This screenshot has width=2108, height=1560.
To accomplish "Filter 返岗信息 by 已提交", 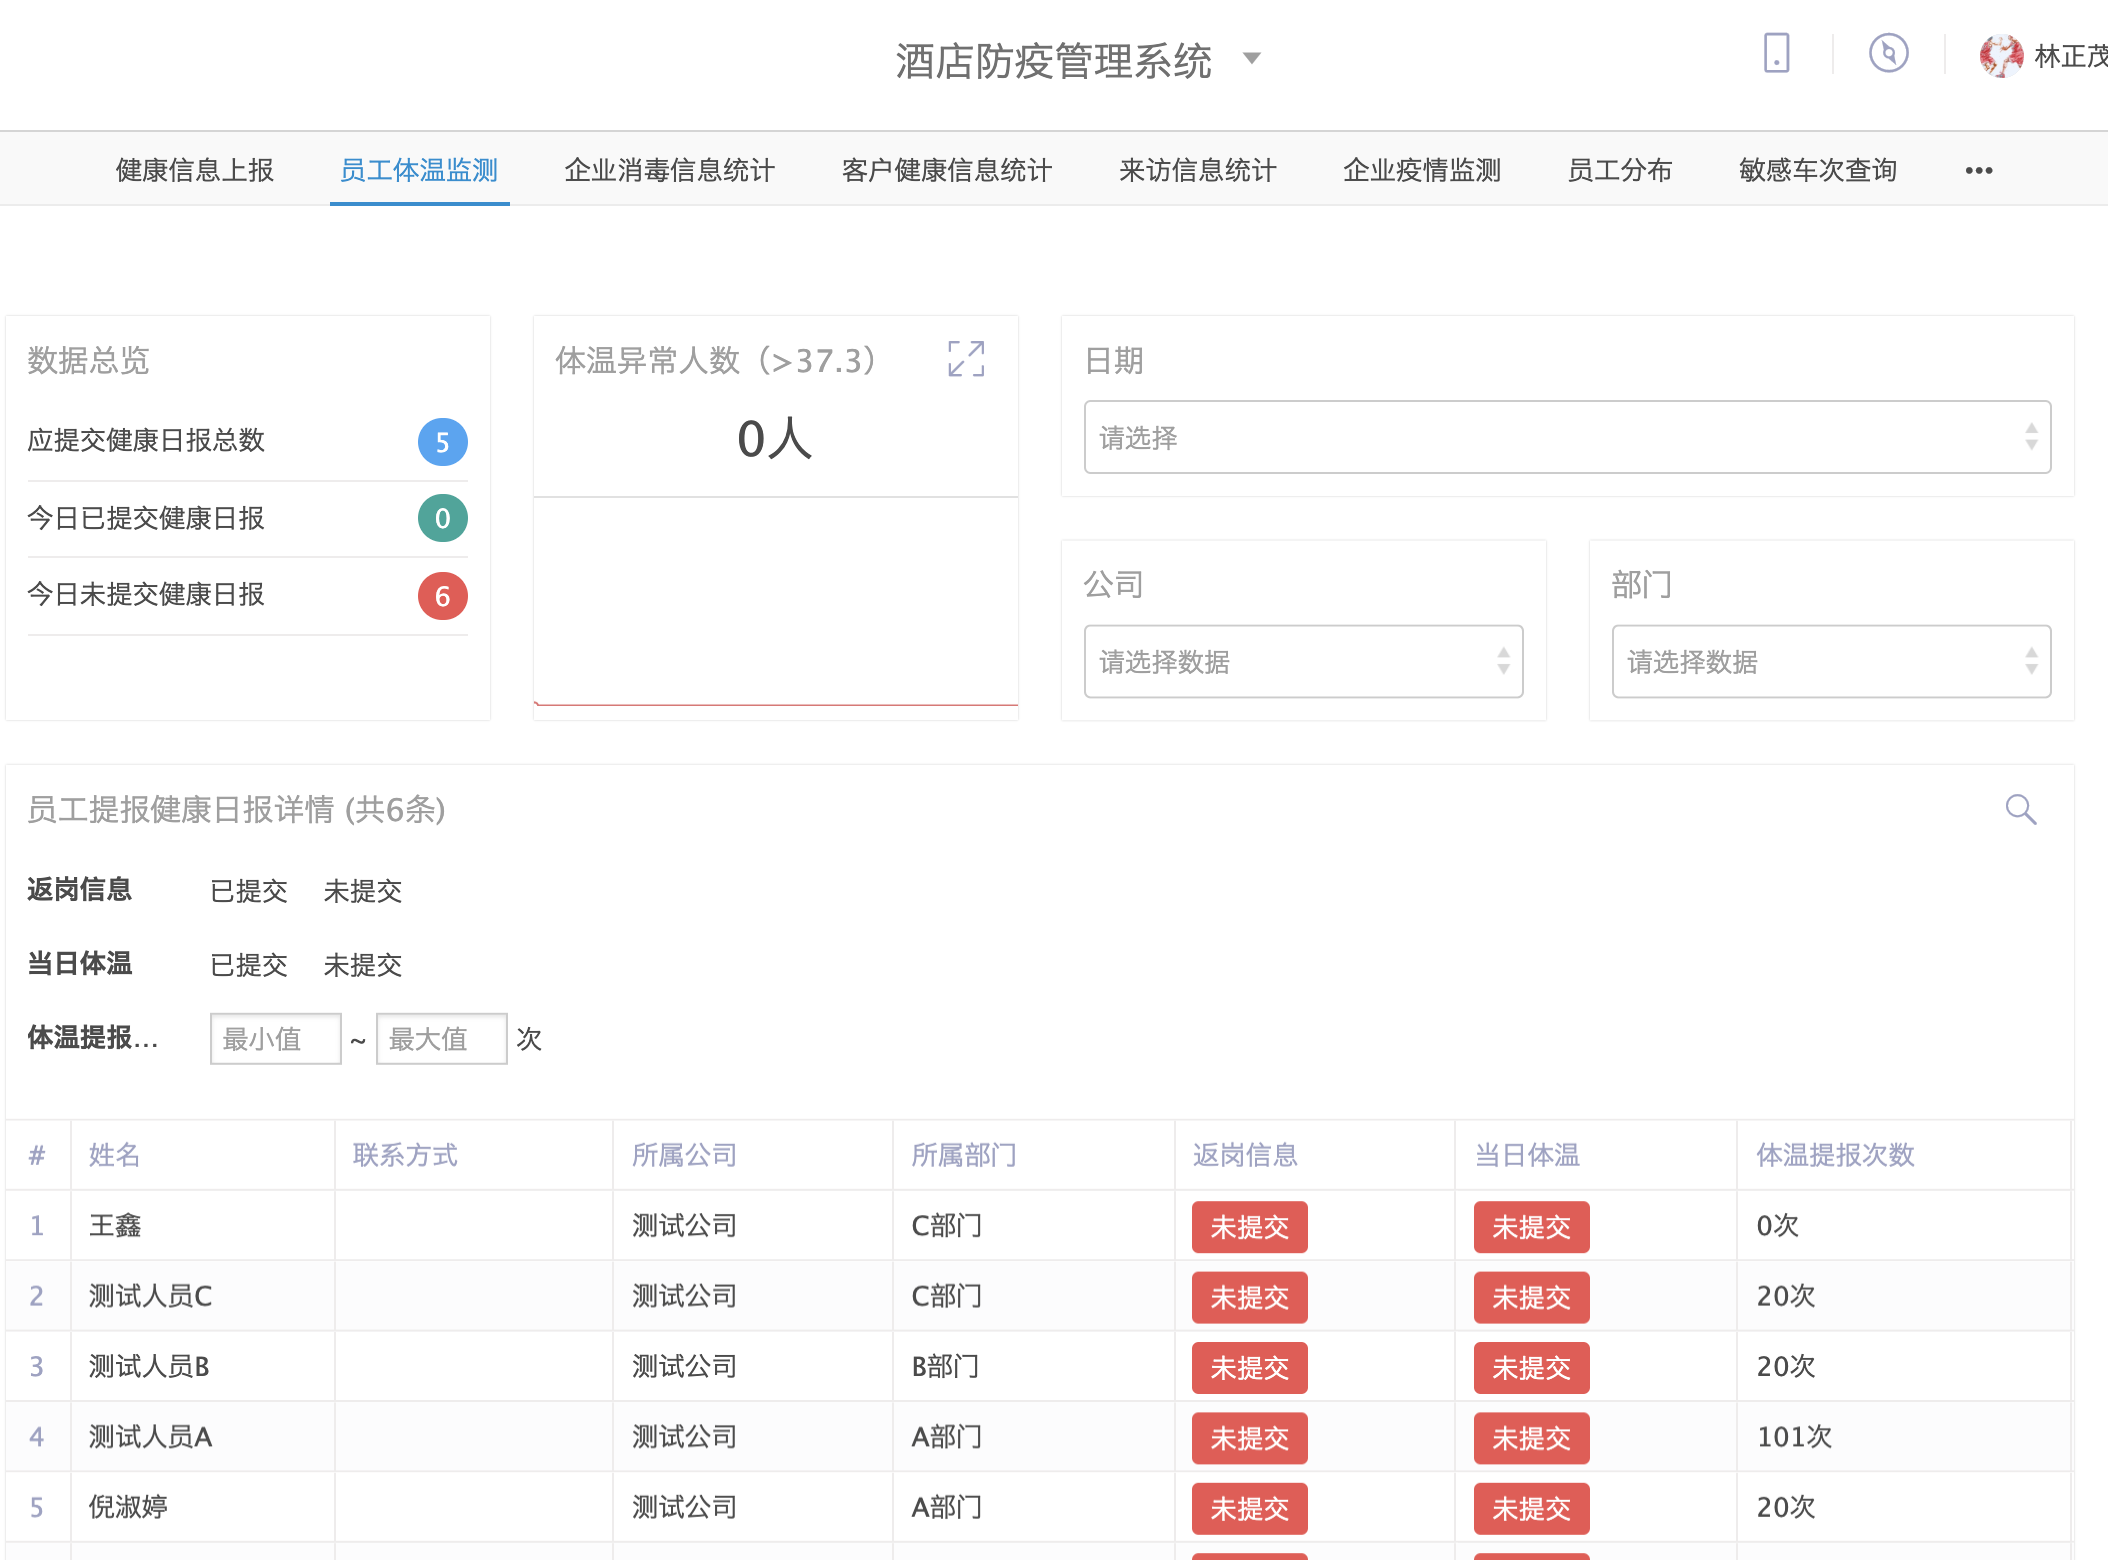I will (249, 890).
